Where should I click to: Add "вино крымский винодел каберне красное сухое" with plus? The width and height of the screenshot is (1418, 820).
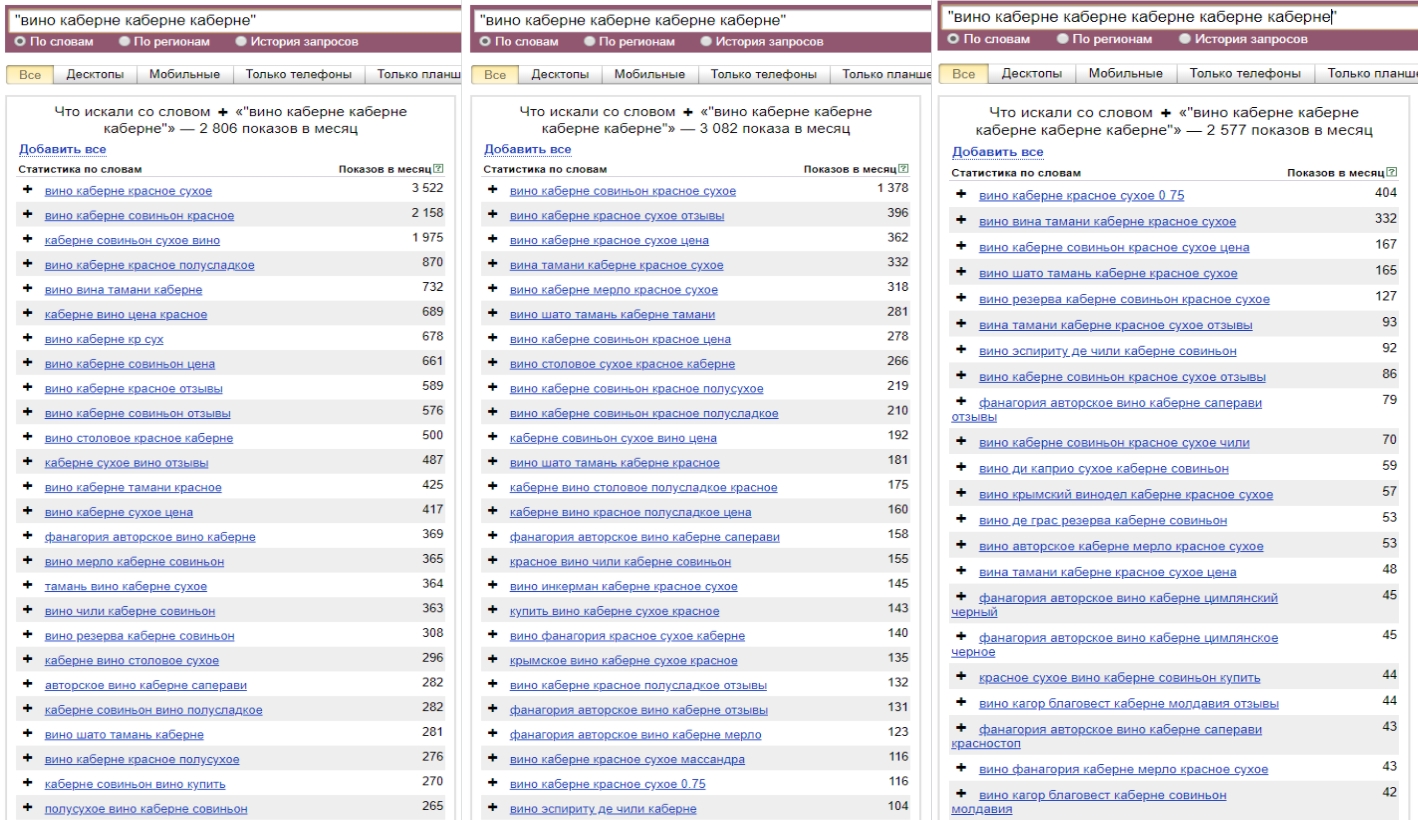point(962,494)
